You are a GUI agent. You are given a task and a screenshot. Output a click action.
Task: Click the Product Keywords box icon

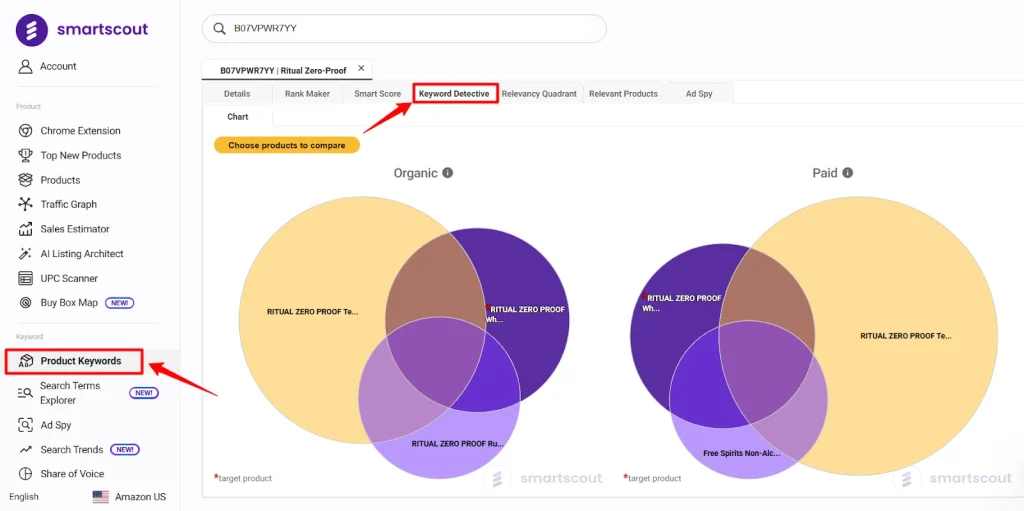pos(25,361)
